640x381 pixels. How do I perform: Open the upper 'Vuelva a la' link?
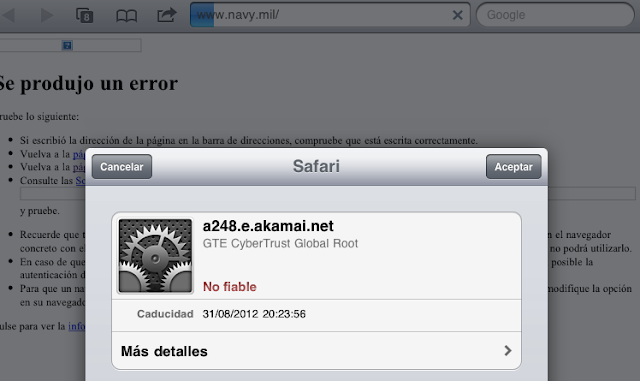tap(79, 154)
